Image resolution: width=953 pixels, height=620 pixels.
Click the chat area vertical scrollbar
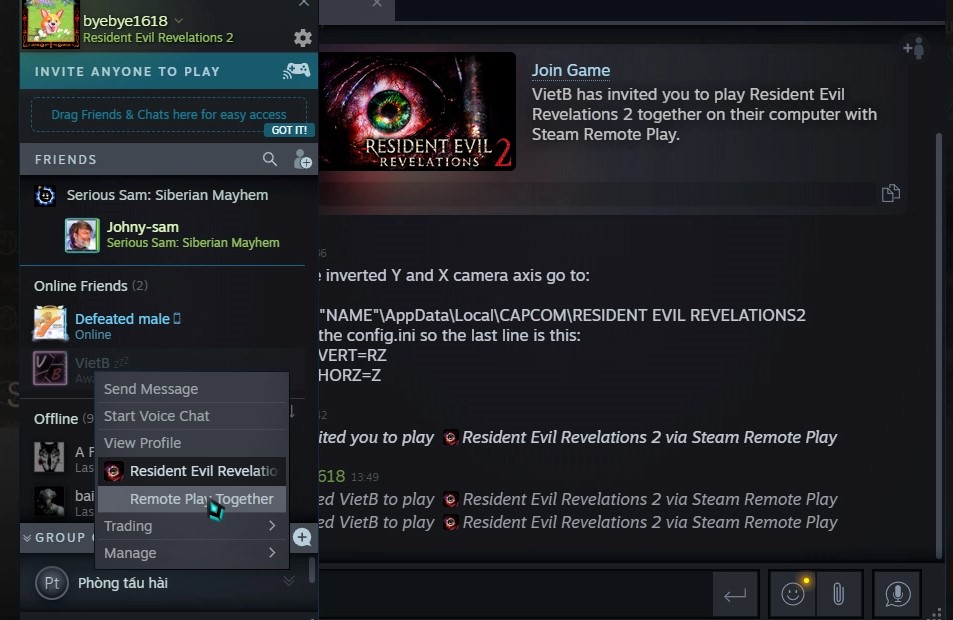click(x=938, y=340)
